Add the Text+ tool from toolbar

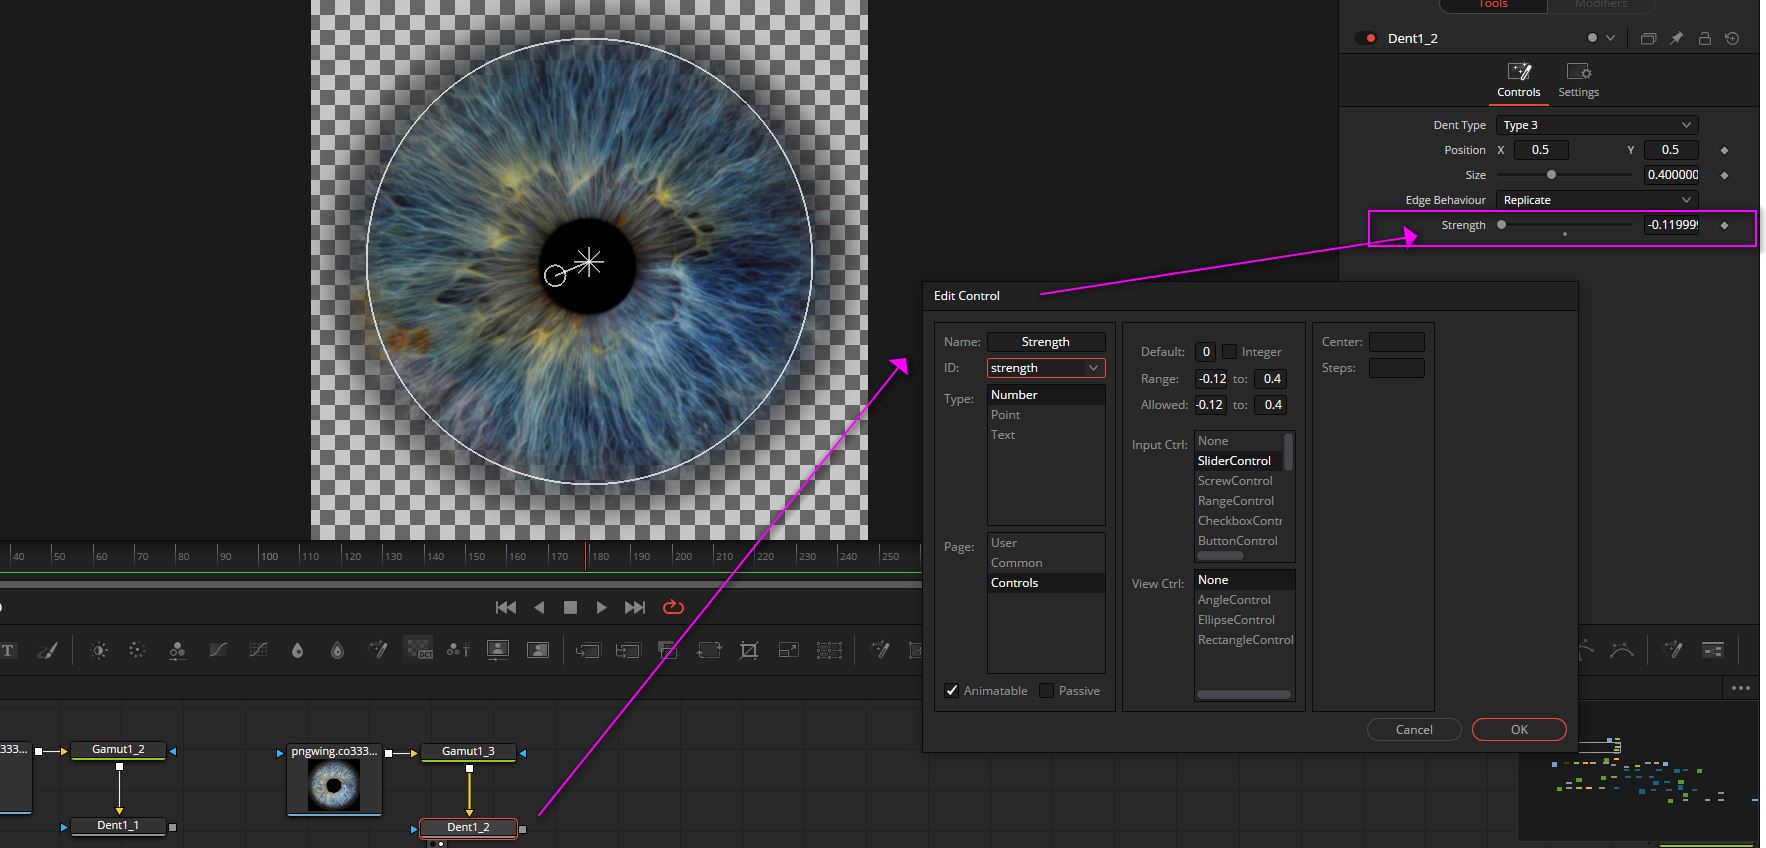[x=8, y=650]
